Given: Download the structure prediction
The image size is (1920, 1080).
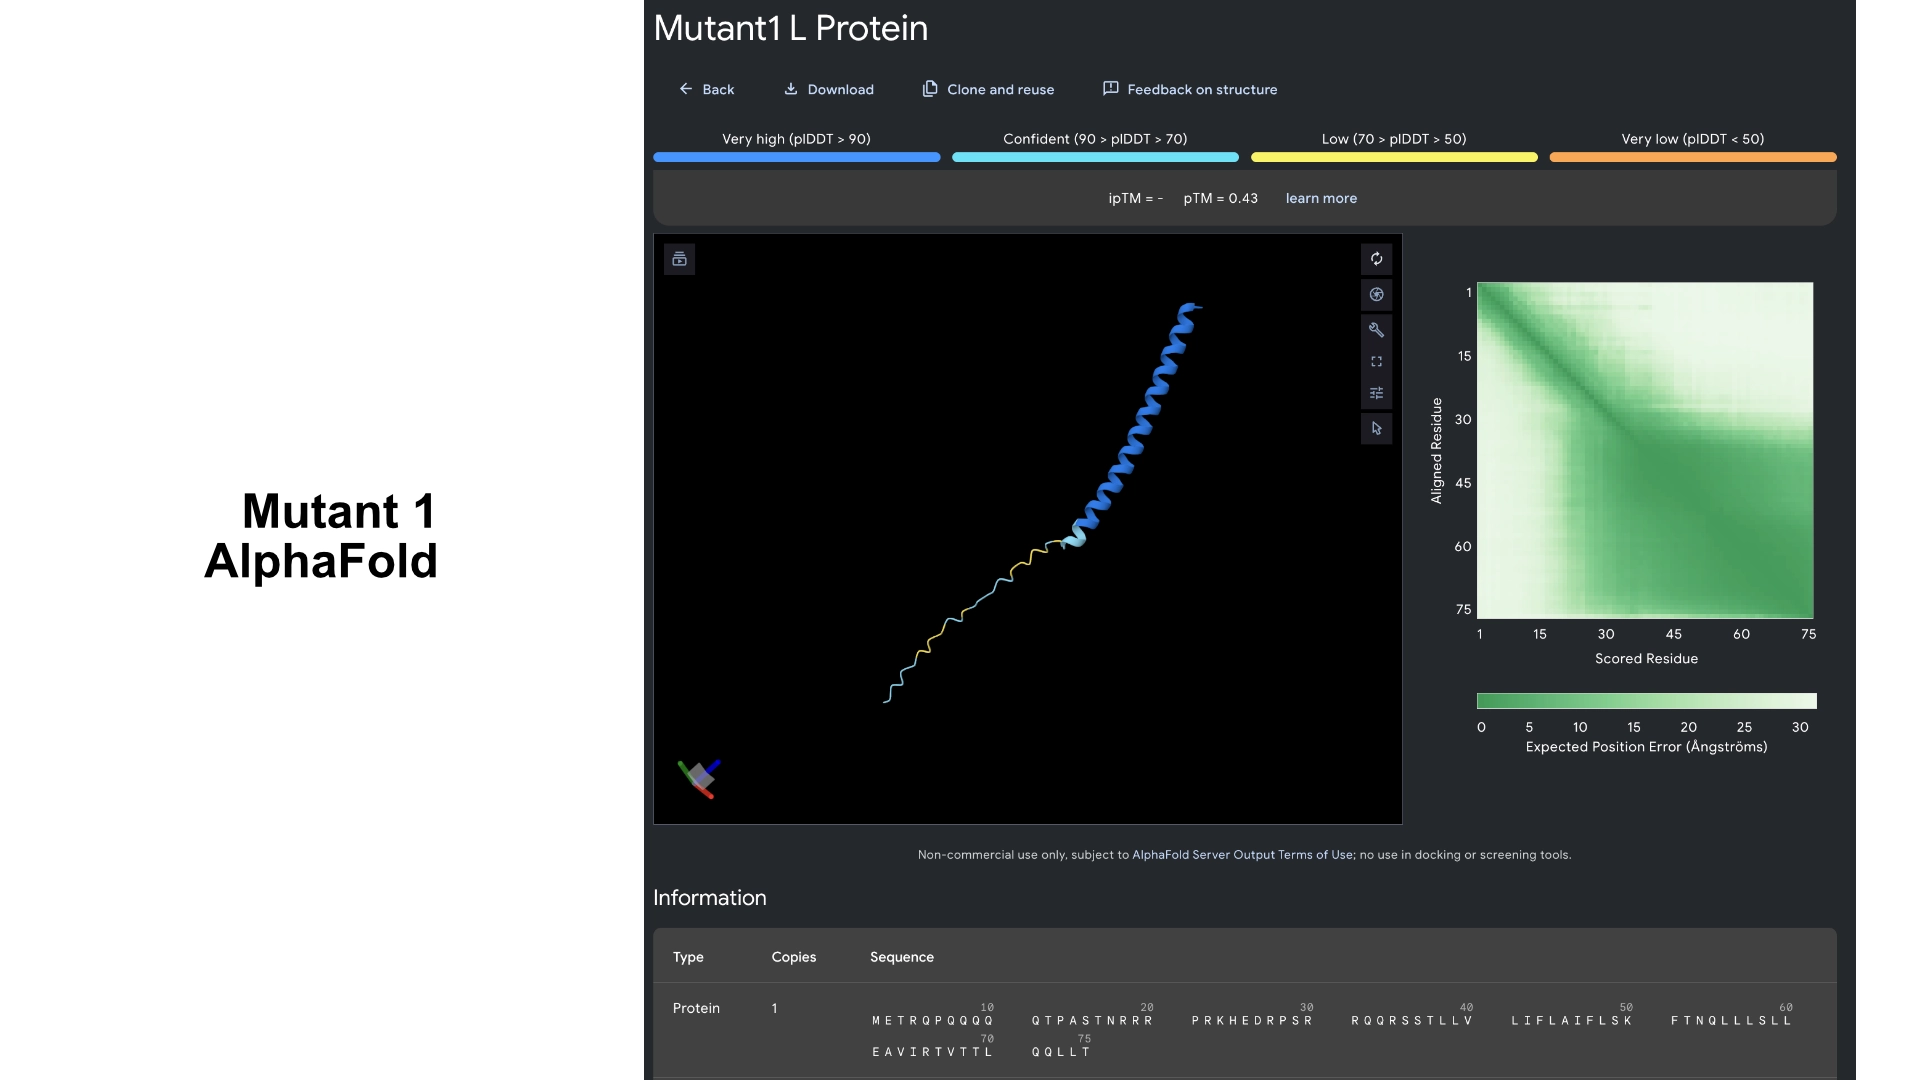Looking at the screenshot, I should pos(828,89).
